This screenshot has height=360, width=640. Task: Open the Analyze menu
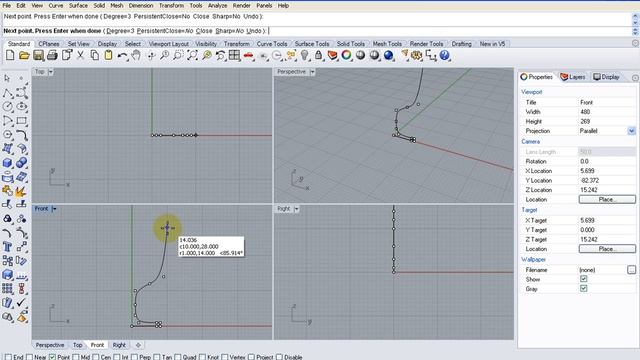[x=217, y=5]
